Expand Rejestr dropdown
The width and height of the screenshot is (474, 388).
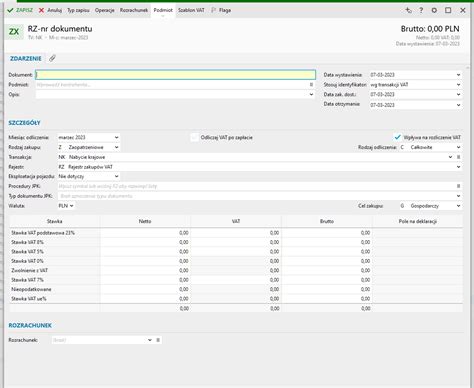(459, 167)
